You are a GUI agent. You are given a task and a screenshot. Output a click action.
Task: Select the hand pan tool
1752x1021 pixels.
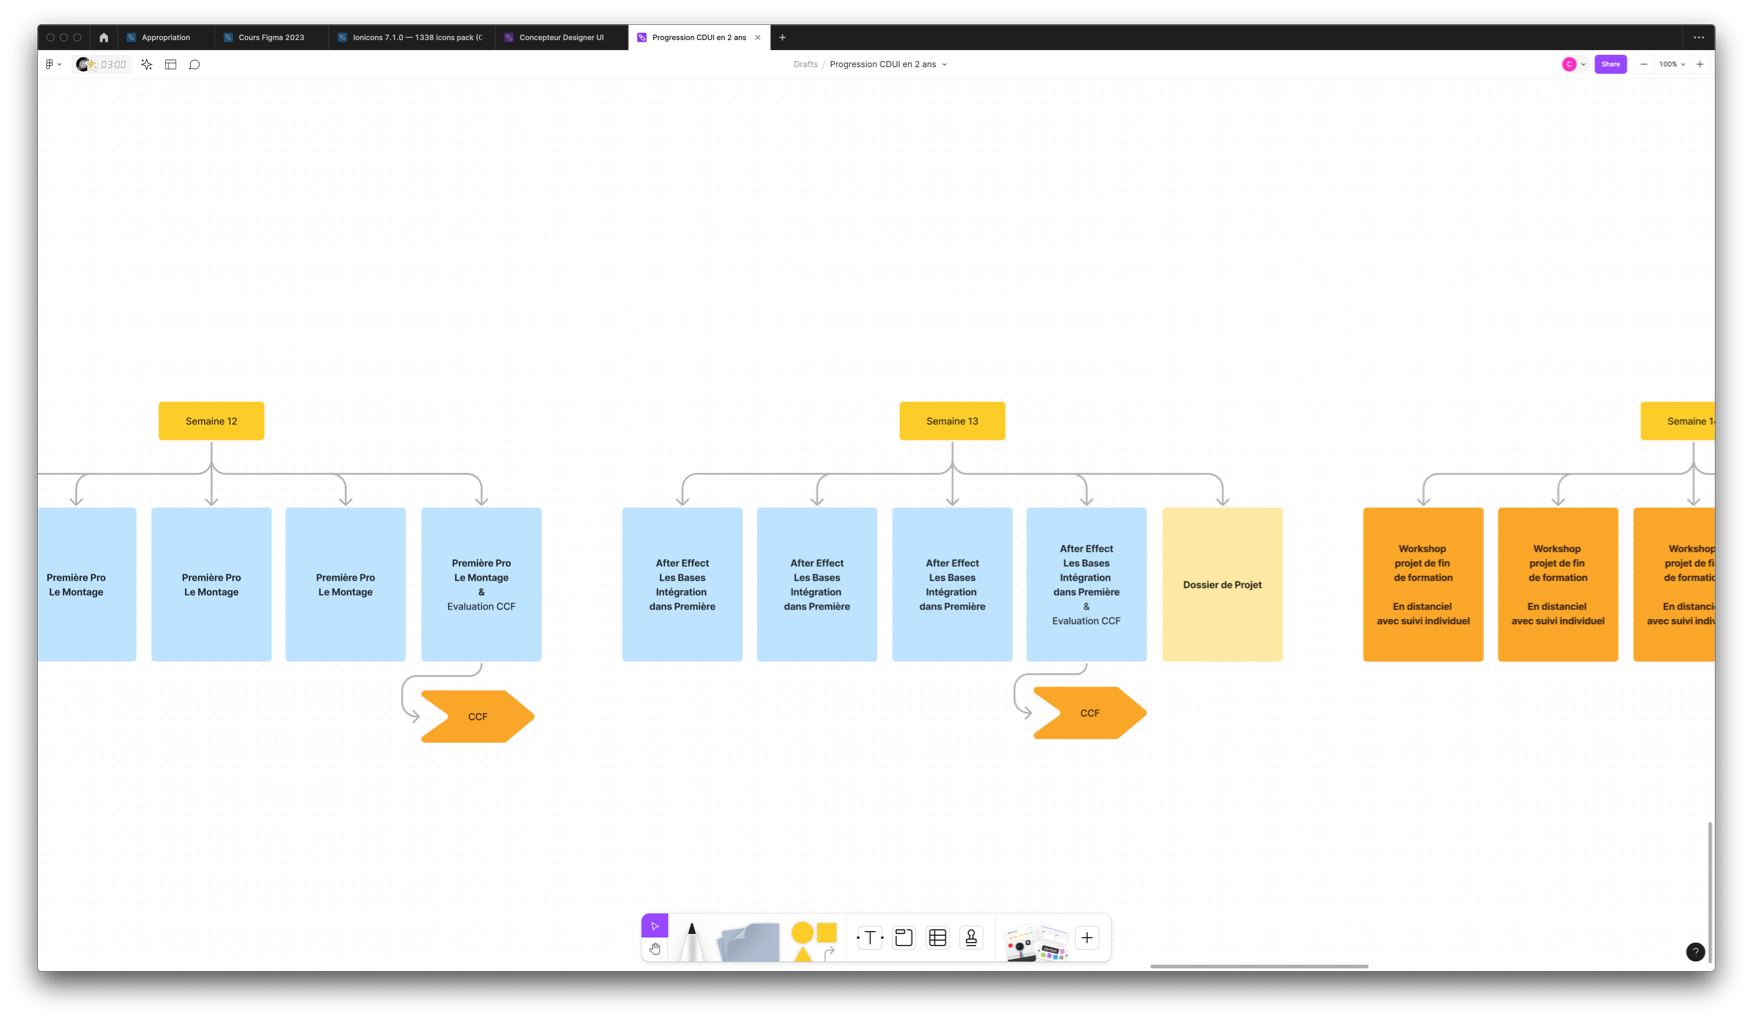(655, 949)
